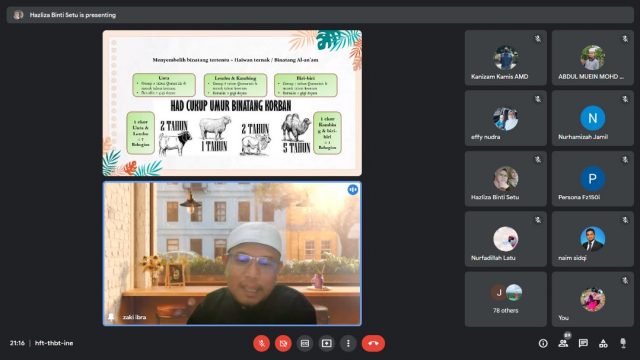Click the speaking indicator on zaki ibra's video
This screenshot has height=360, width=640.
[x=353, y=190]
